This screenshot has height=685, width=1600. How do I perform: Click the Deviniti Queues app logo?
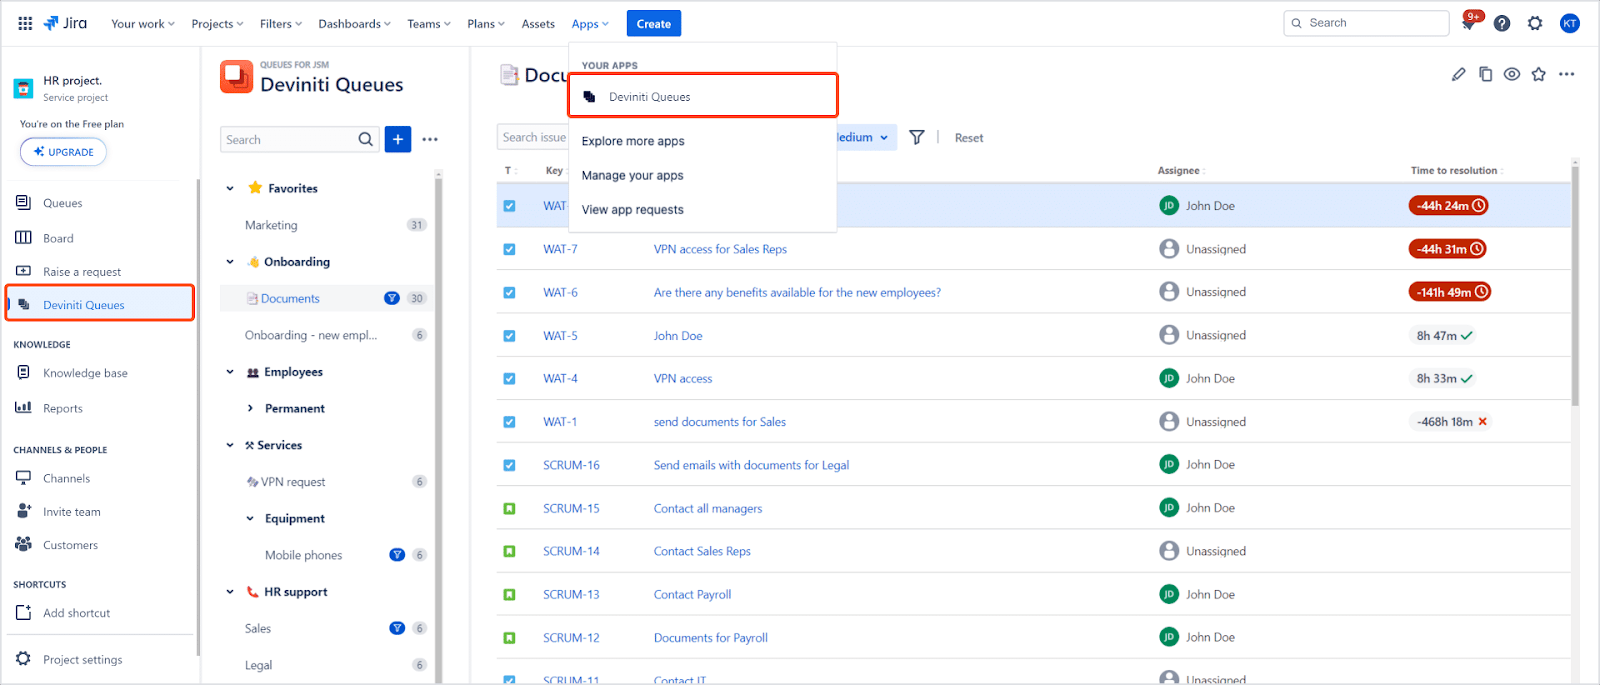pyautogui.click(x=237, y=77)
